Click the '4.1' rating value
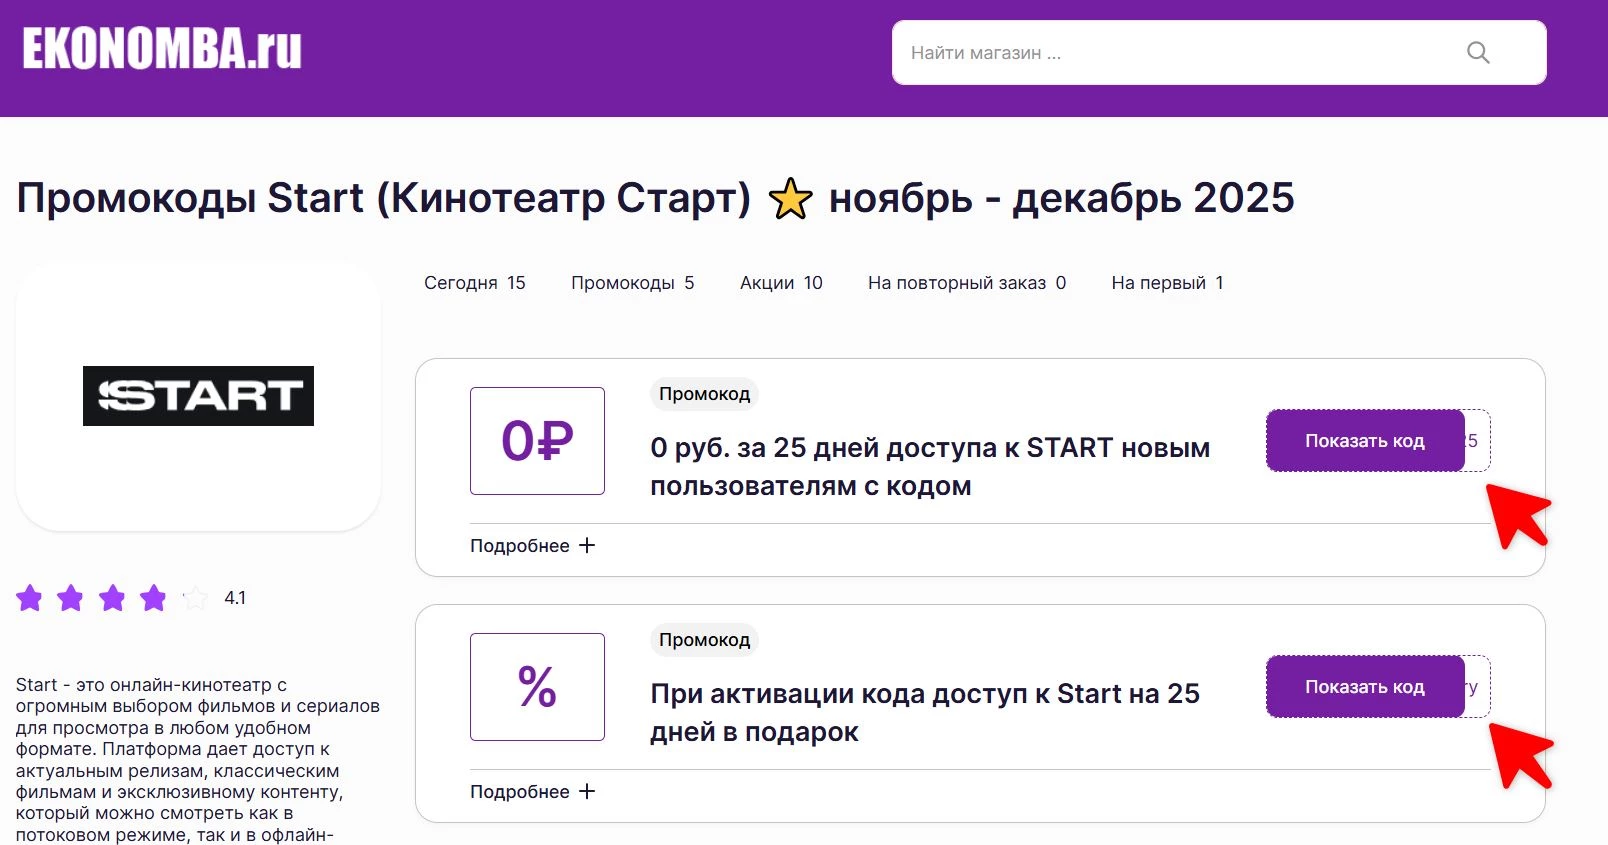This screenshot has height=845, width=1608. (235, 598)
